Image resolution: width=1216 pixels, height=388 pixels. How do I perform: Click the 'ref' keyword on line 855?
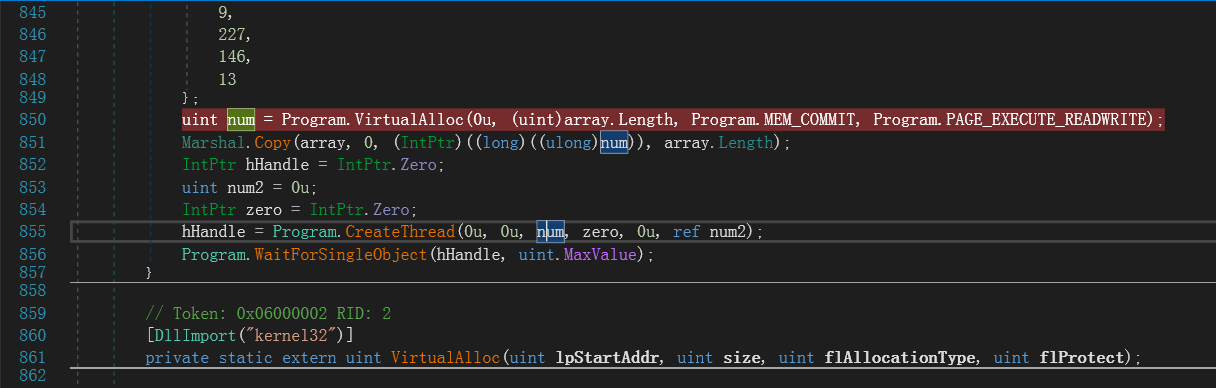pyautogui.click(x=686, y=232)
